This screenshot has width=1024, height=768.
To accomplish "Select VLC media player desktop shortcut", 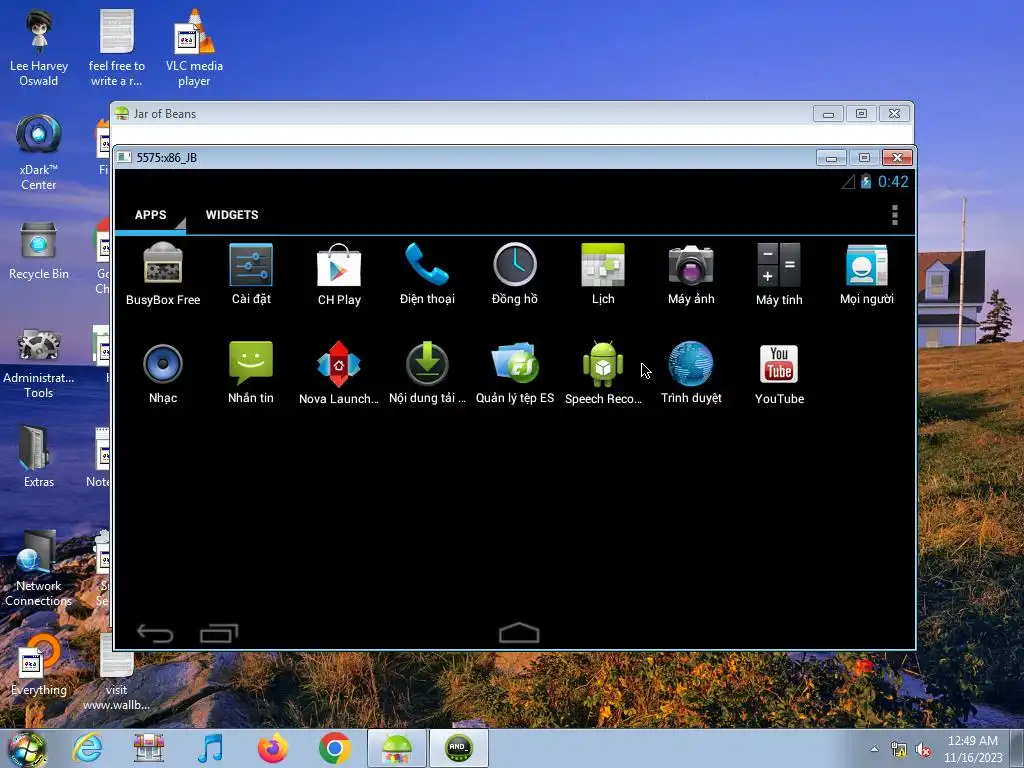I will [x=194, y=49].
